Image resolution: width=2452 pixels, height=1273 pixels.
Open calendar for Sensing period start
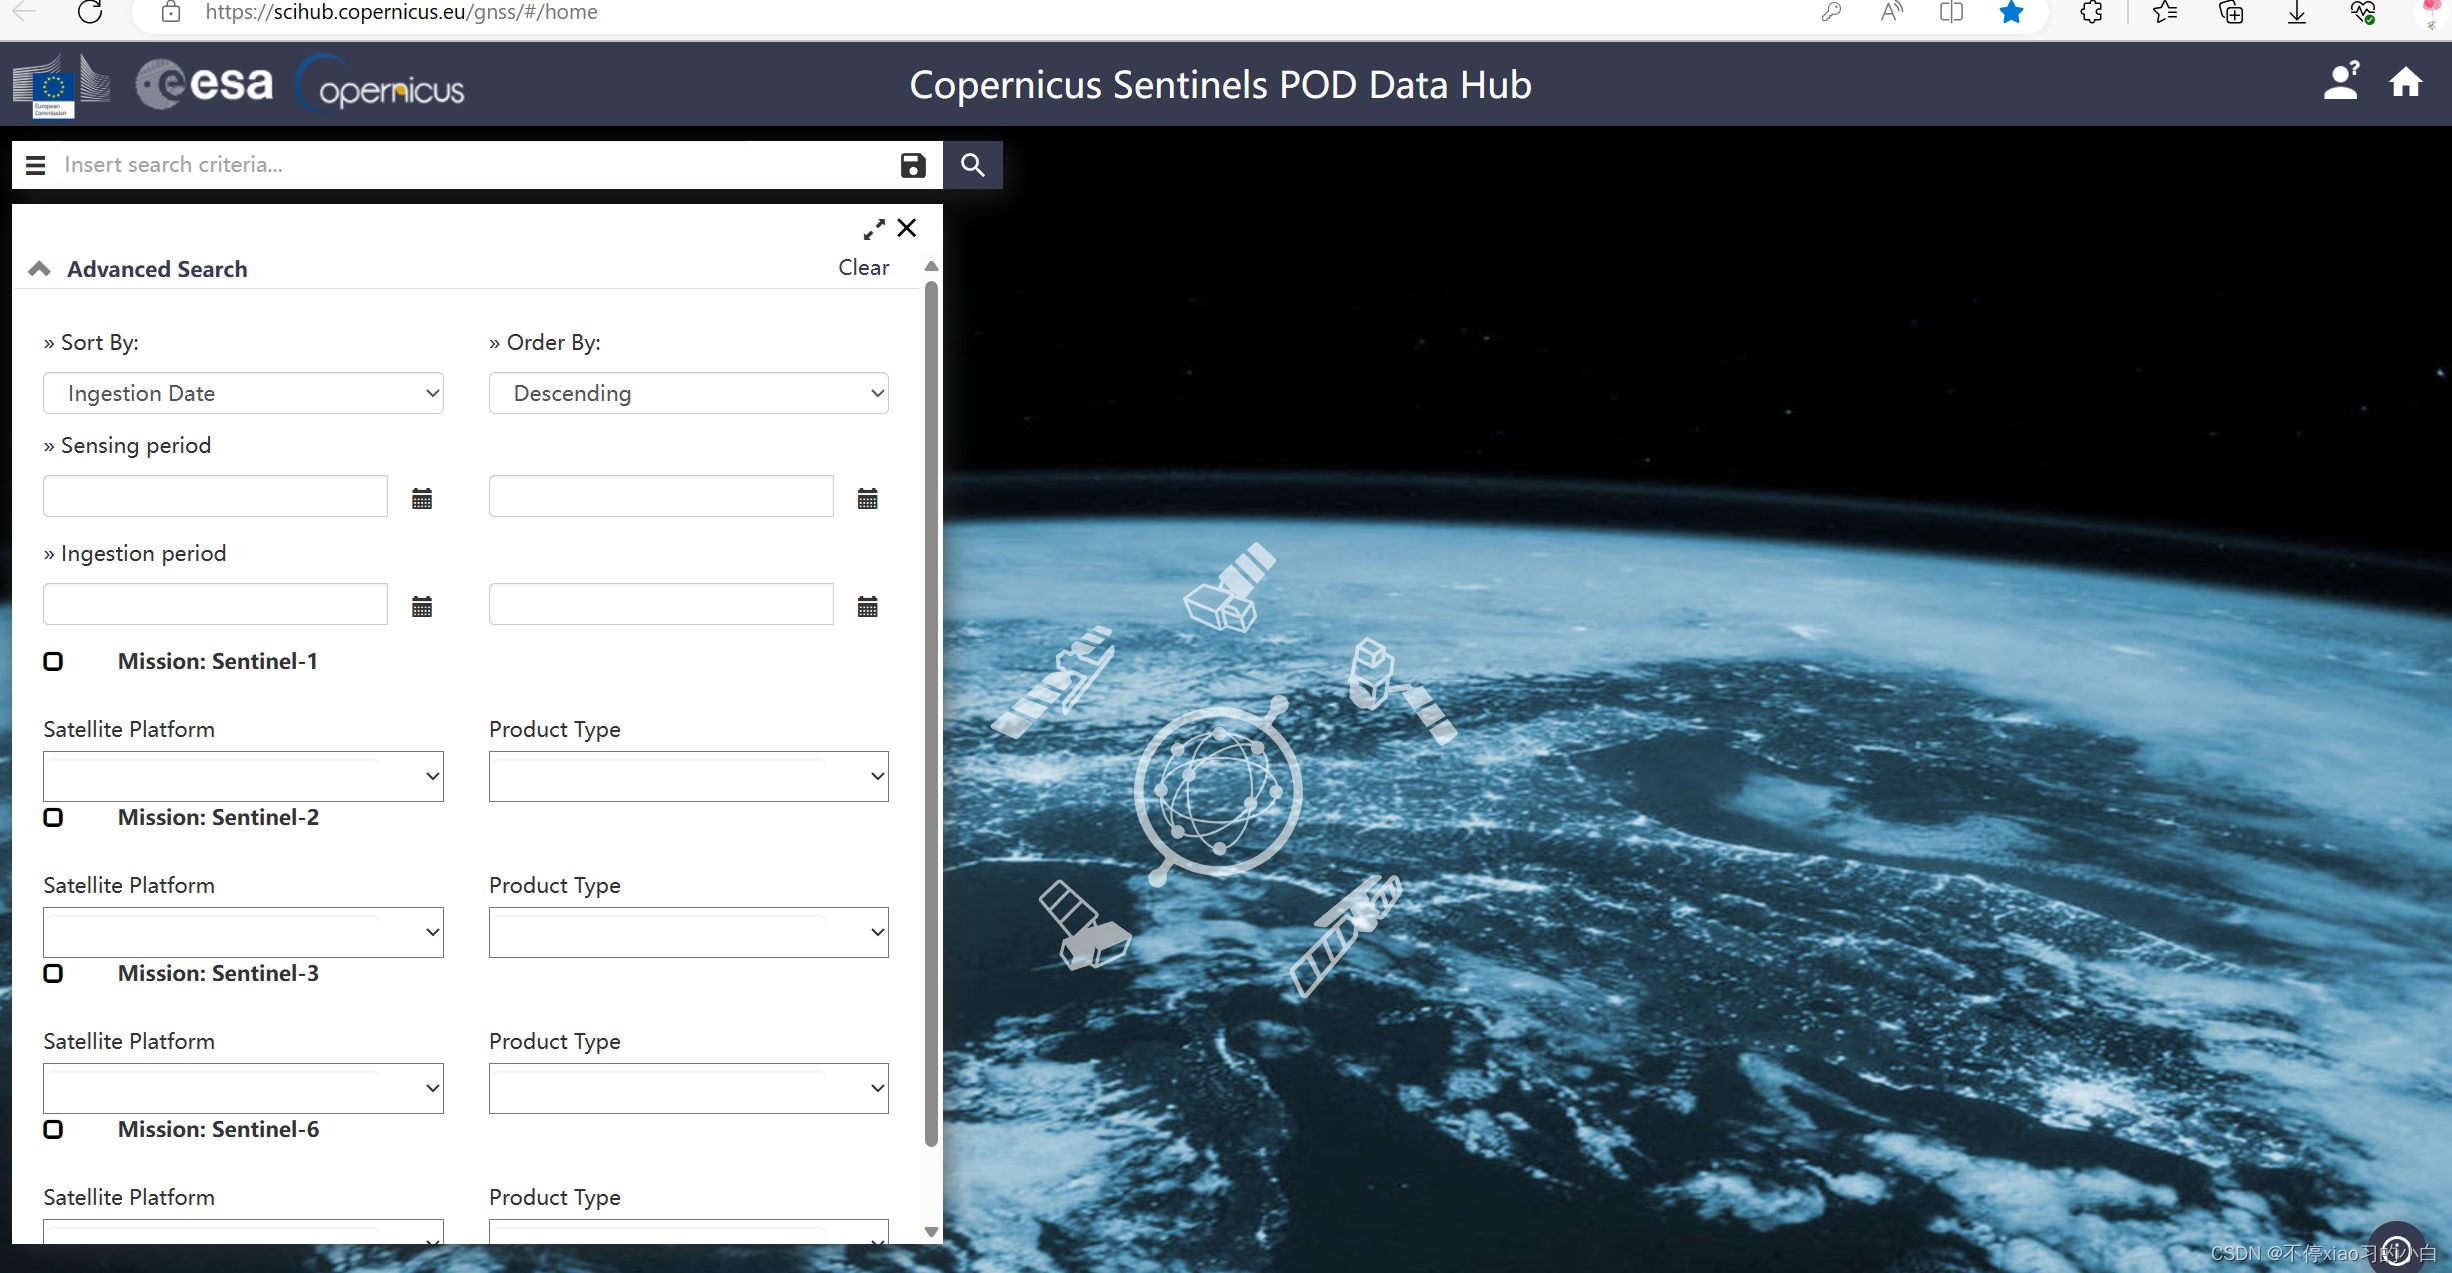click(x=422, y=499)
